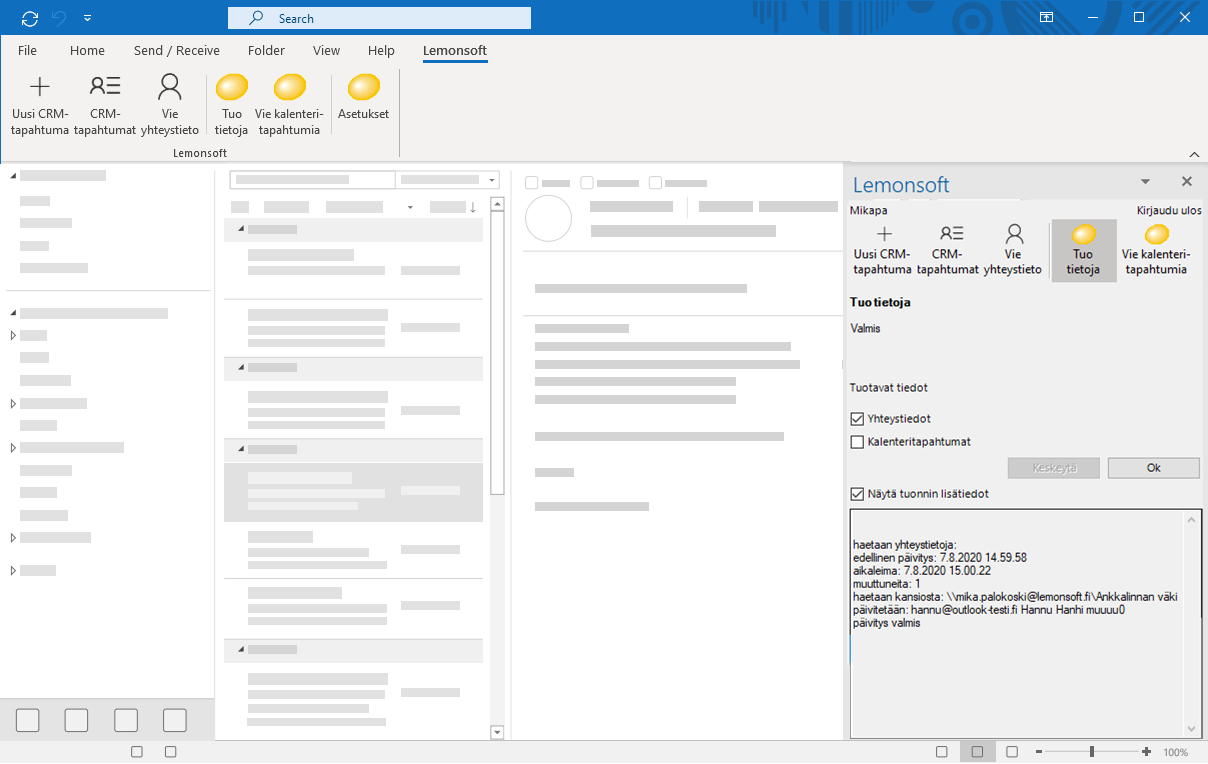Toggle Näytä tuonnin lisätiedot checkbox
The height and width of the screenshot is (764, 1208).
pos(857,494)
